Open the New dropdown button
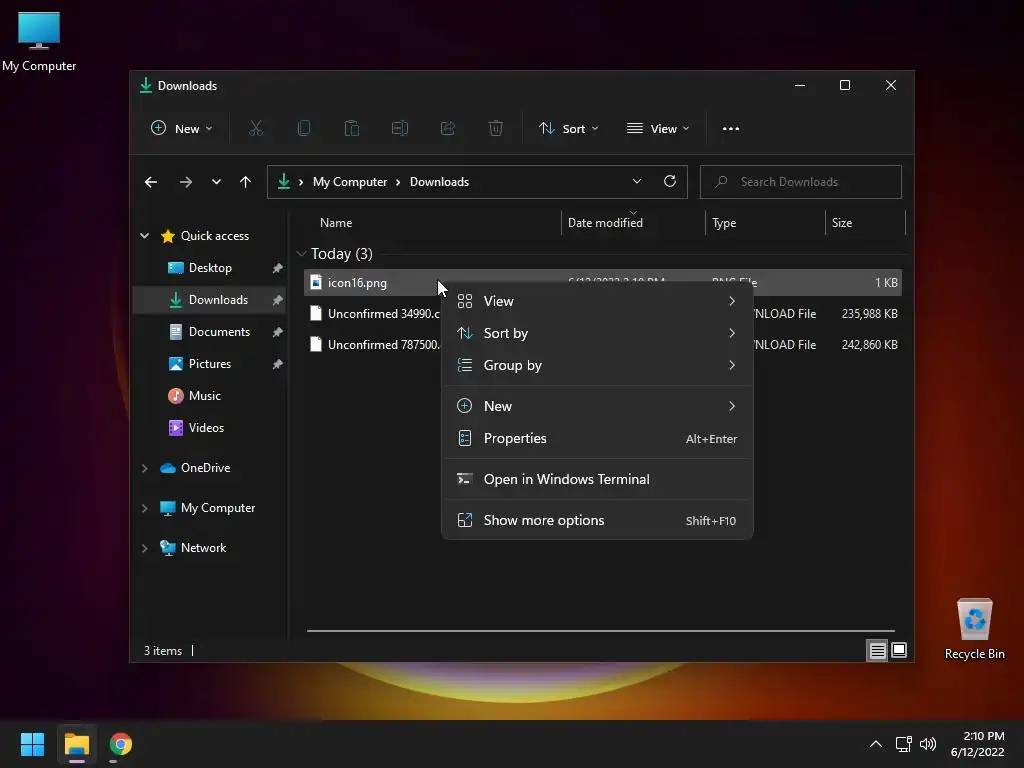Screen dimensions: 1024x768 (x=182, y=129)
